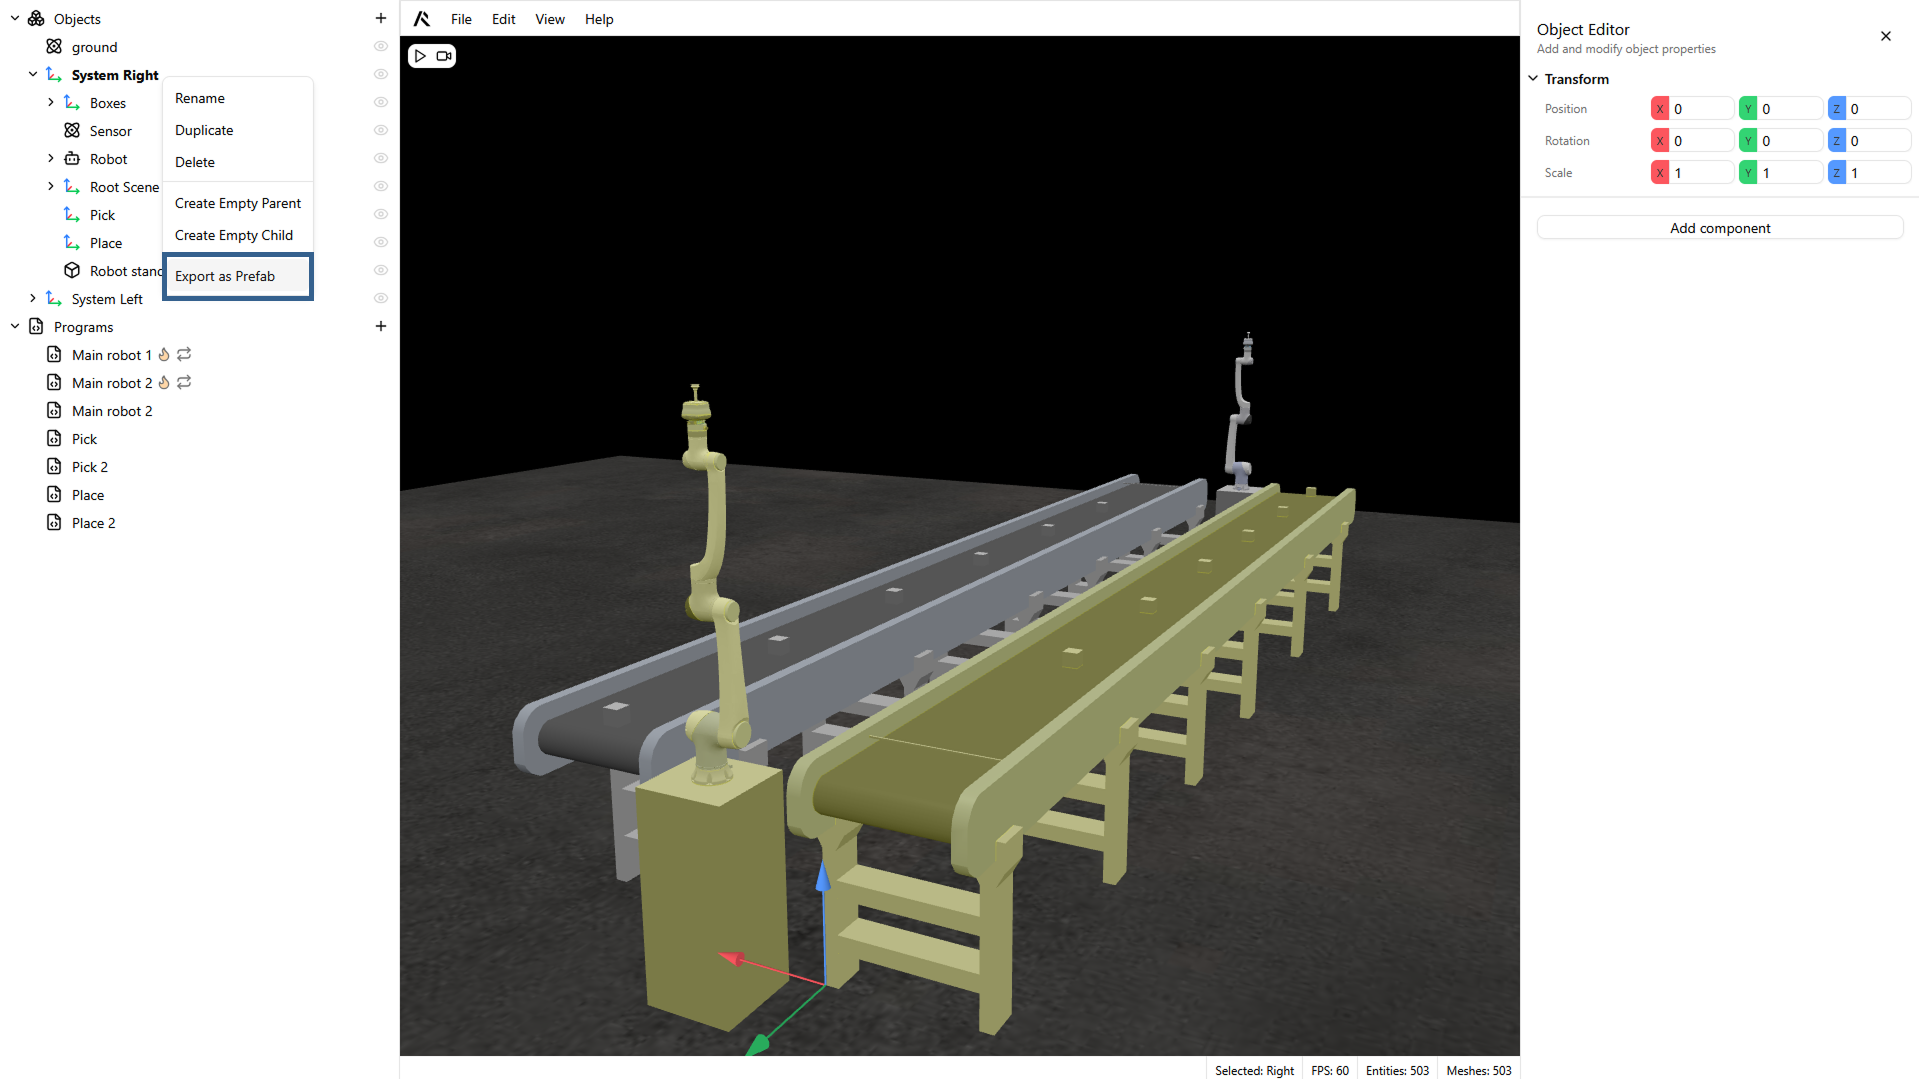Close the Object Editor panel
The width and height of the screenshot is (1919, 1079).
[1885, 36]
